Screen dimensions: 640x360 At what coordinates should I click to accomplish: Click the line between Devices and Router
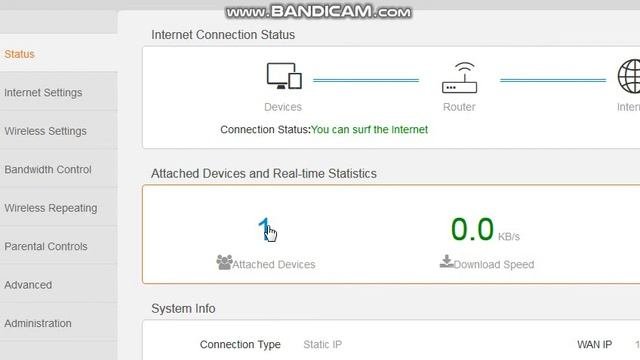tap(366, 80)
